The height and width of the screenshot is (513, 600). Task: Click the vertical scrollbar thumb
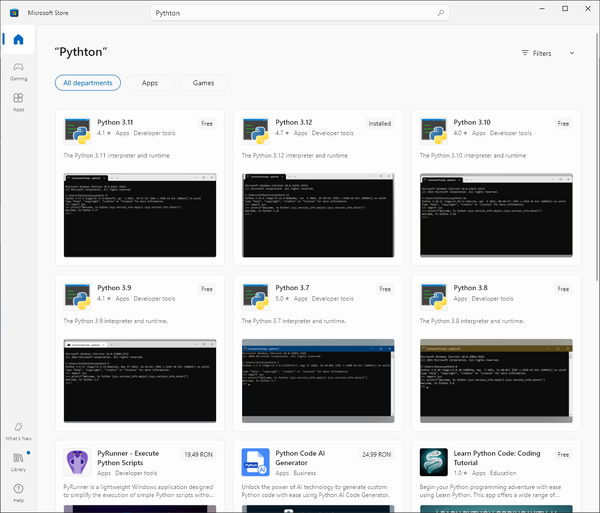[597, 159]
